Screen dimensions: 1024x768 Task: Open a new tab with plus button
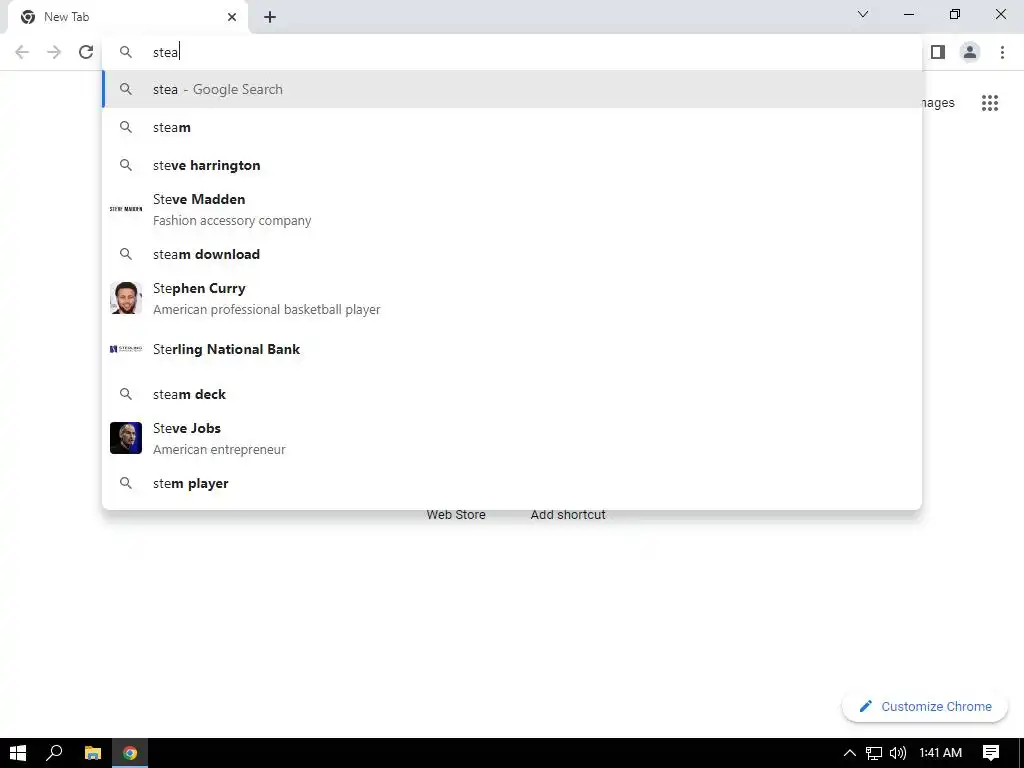pyautogui.click(x=270, y=17)
